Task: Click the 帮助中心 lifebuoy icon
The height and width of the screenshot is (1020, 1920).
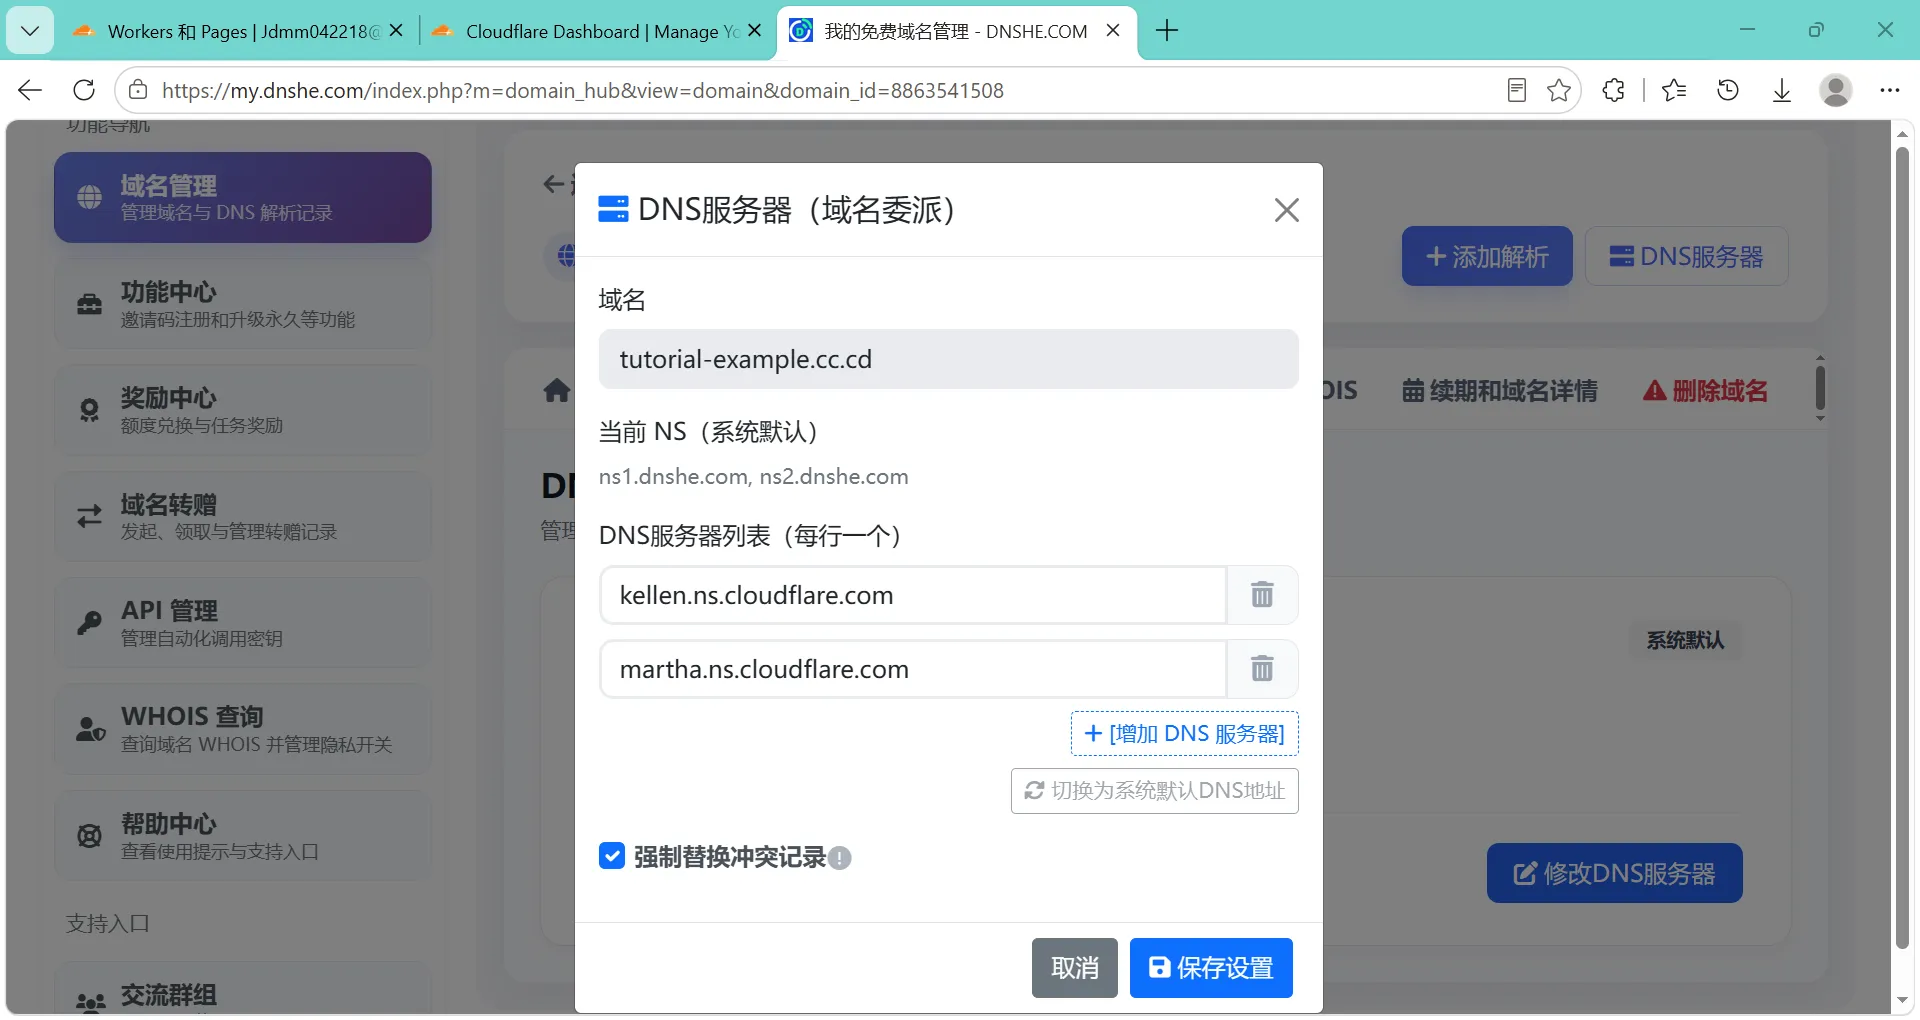Action: point(89,835)
